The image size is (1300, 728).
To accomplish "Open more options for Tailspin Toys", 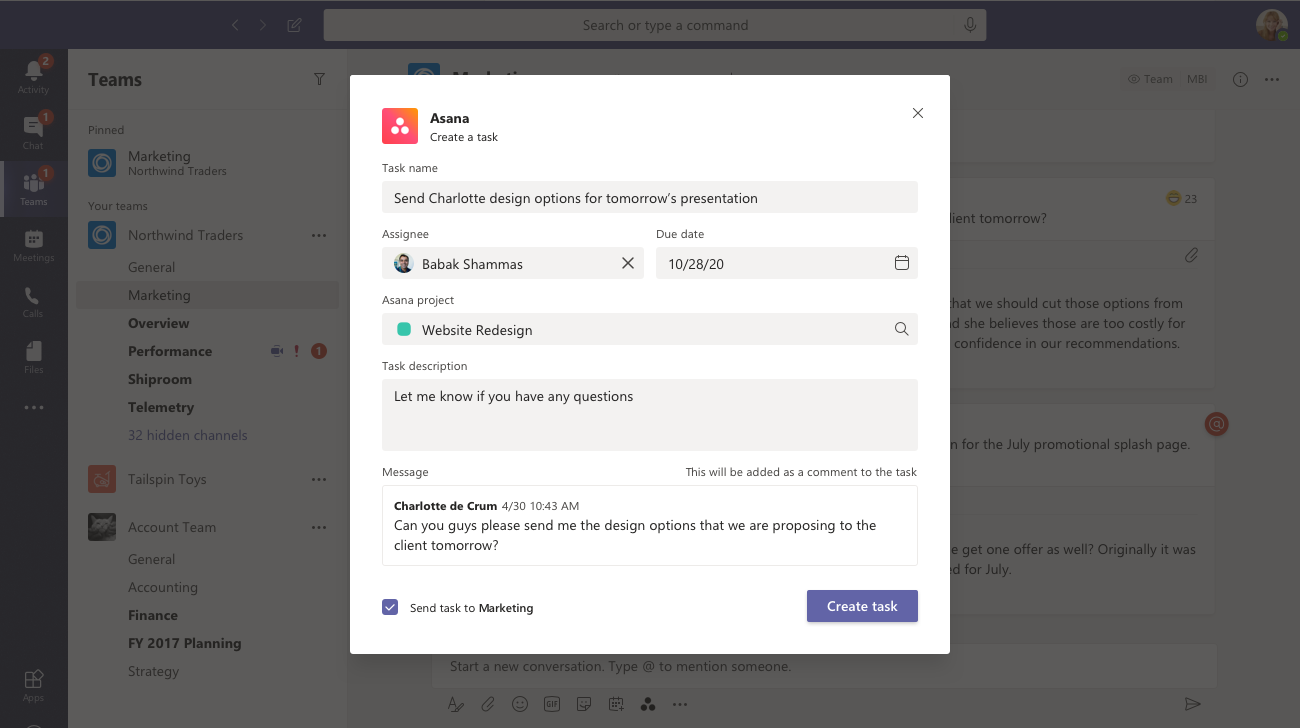I will [319, 479].
